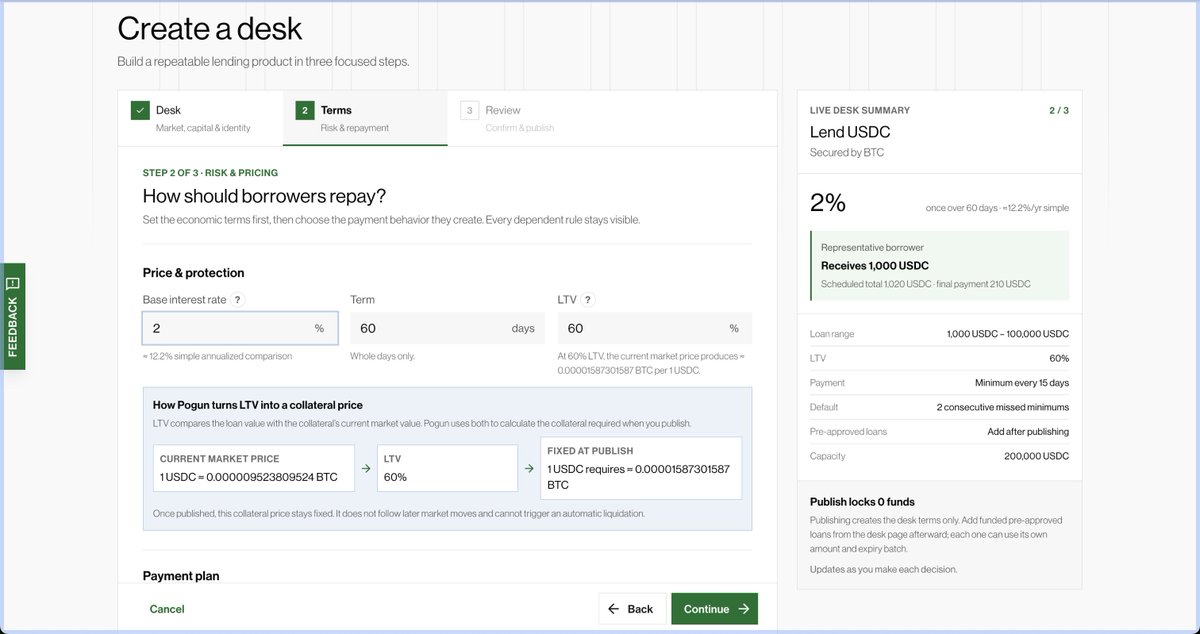Click the Feedback tab chat icon
This screenshot has height=634, width=1200.
13,284
